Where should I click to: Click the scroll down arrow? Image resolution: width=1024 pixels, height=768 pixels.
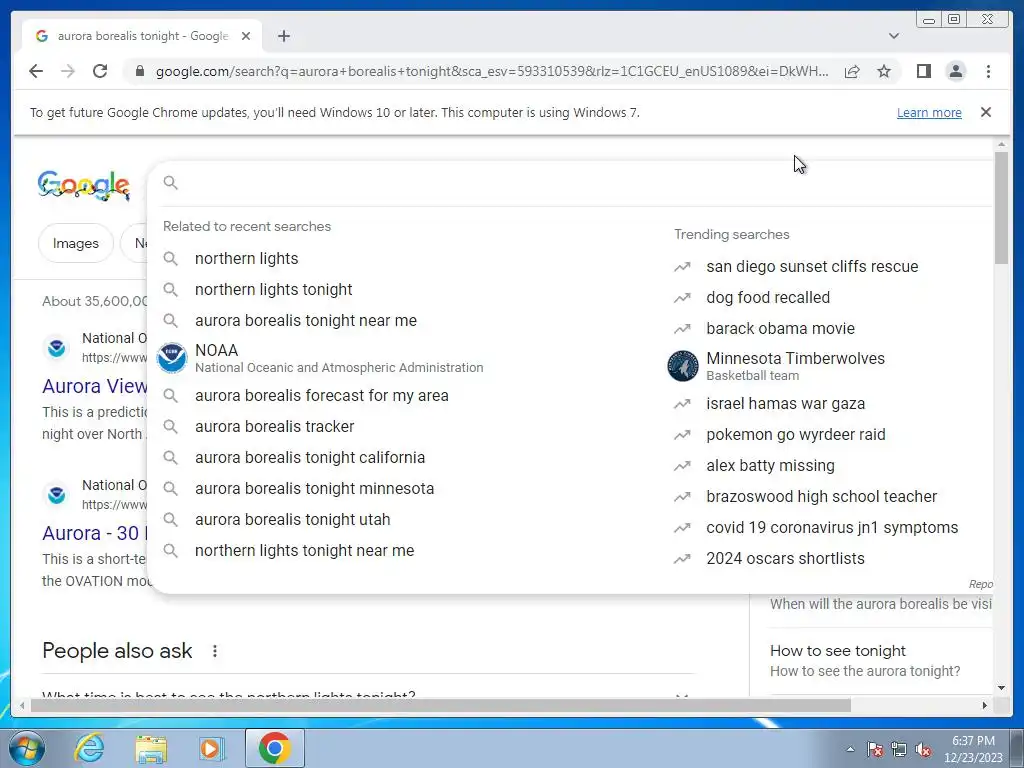[x=1001, y=688]
